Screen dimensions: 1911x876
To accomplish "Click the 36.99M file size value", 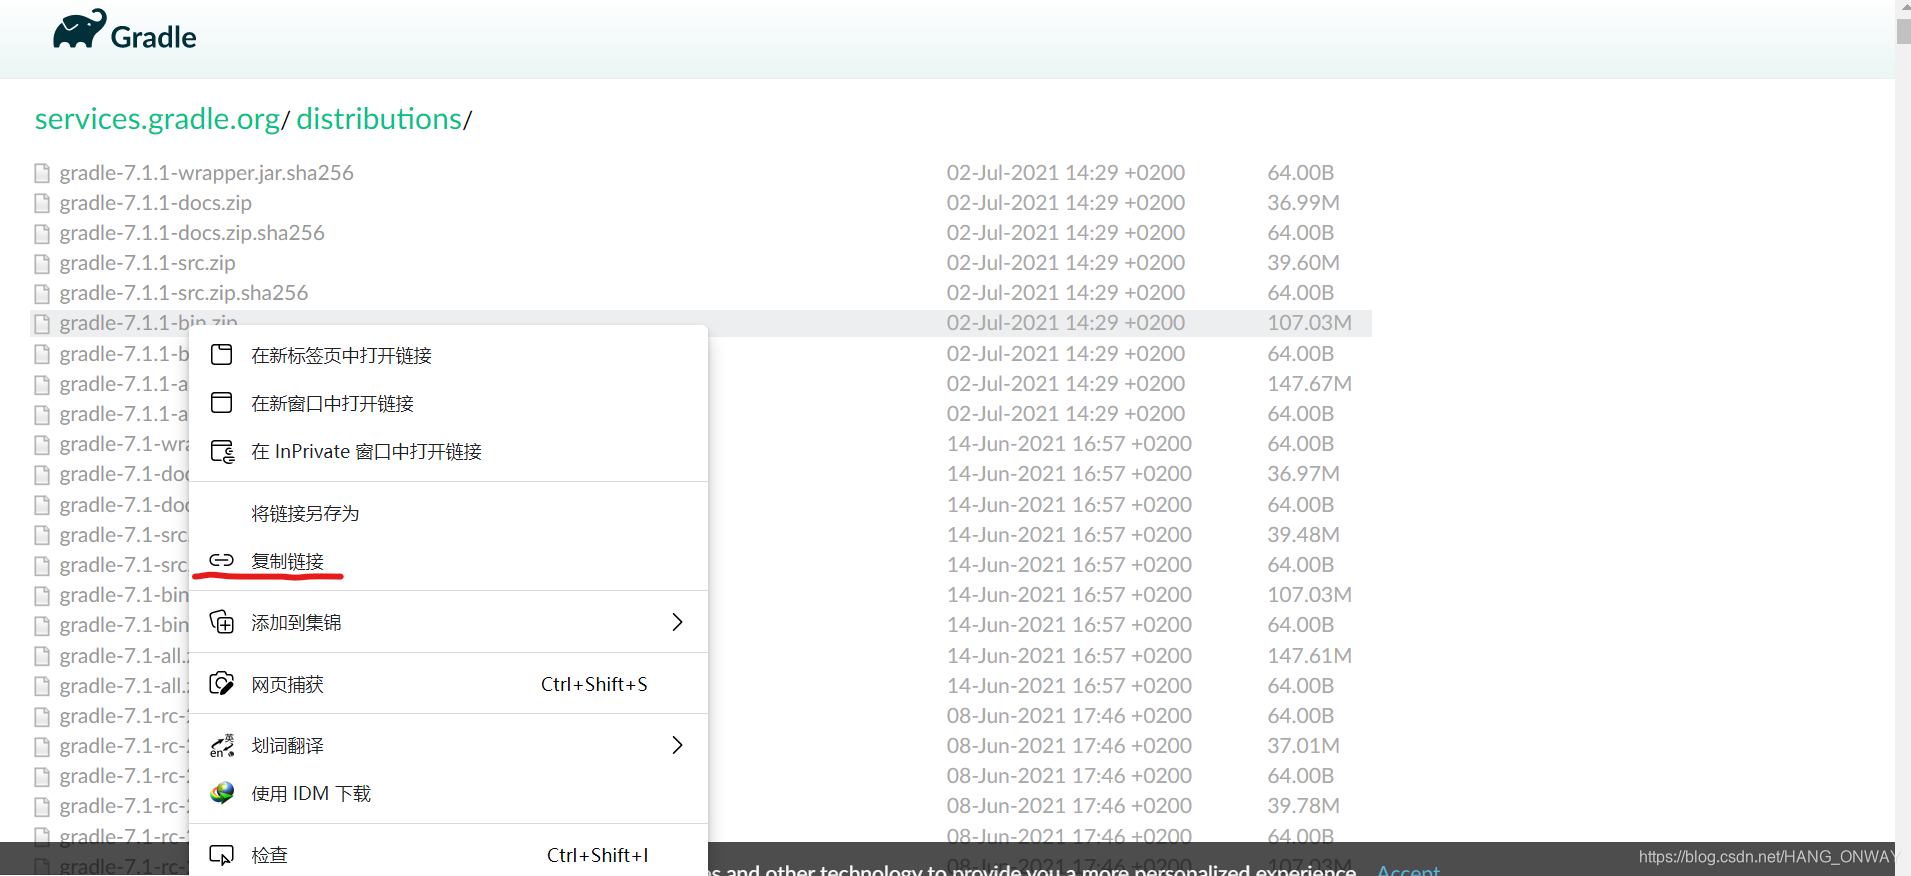I will 1303,203.
